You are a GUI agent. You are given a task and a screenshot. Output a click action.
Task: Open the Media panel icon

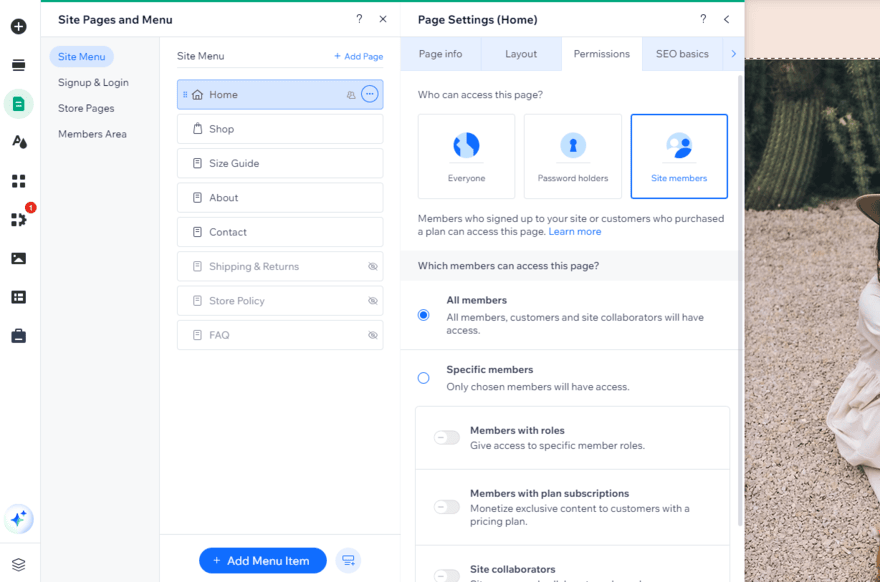coord(18,256)
